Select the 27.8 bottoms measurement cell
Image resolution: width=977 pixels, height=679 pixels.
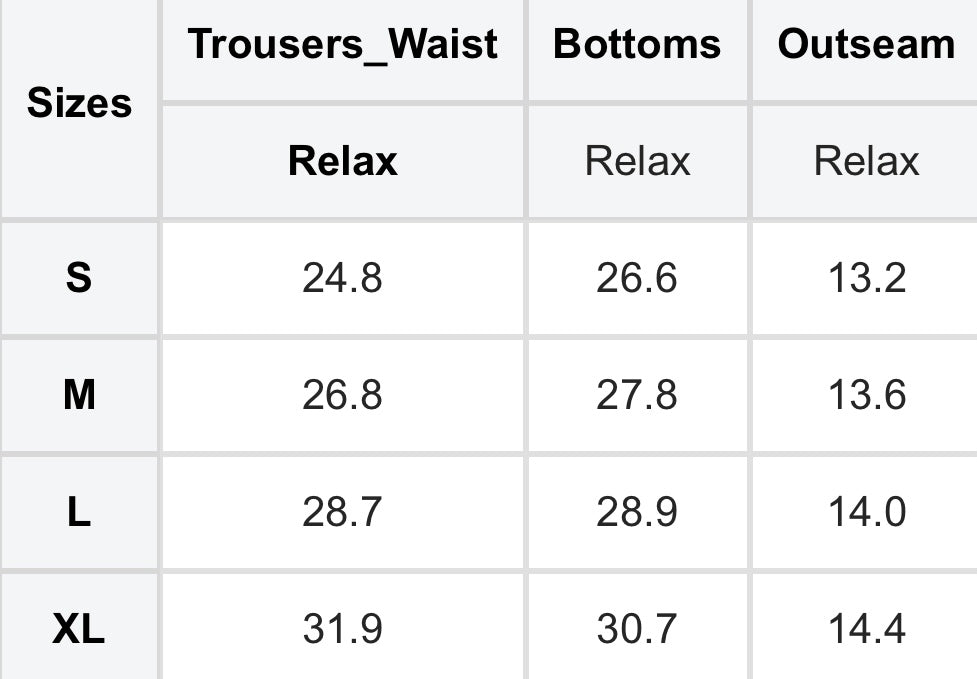point(637,396)
